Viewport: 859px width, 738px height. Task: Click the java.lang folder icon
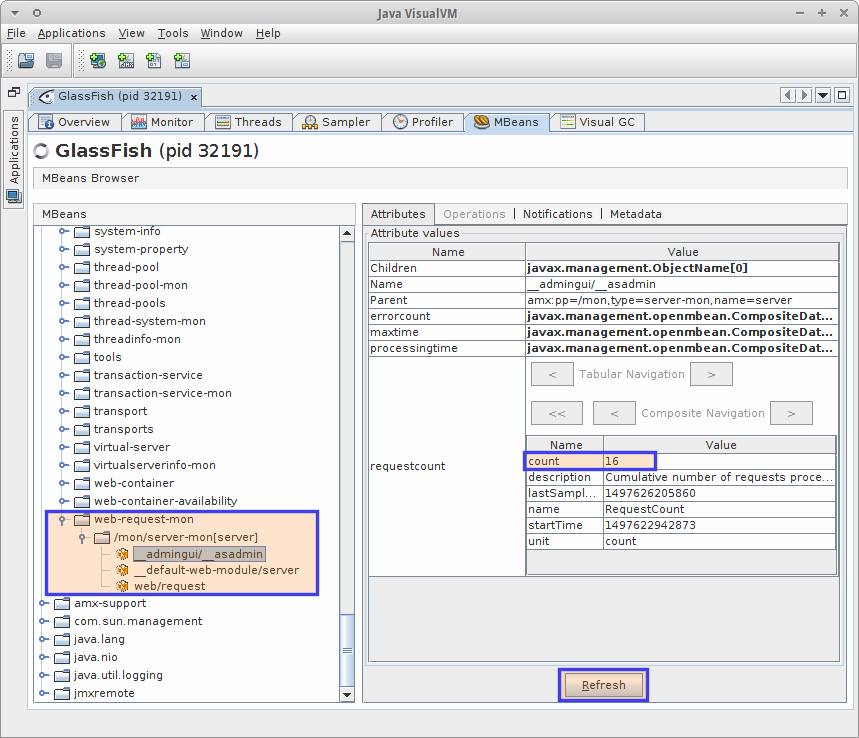point(62,639)
